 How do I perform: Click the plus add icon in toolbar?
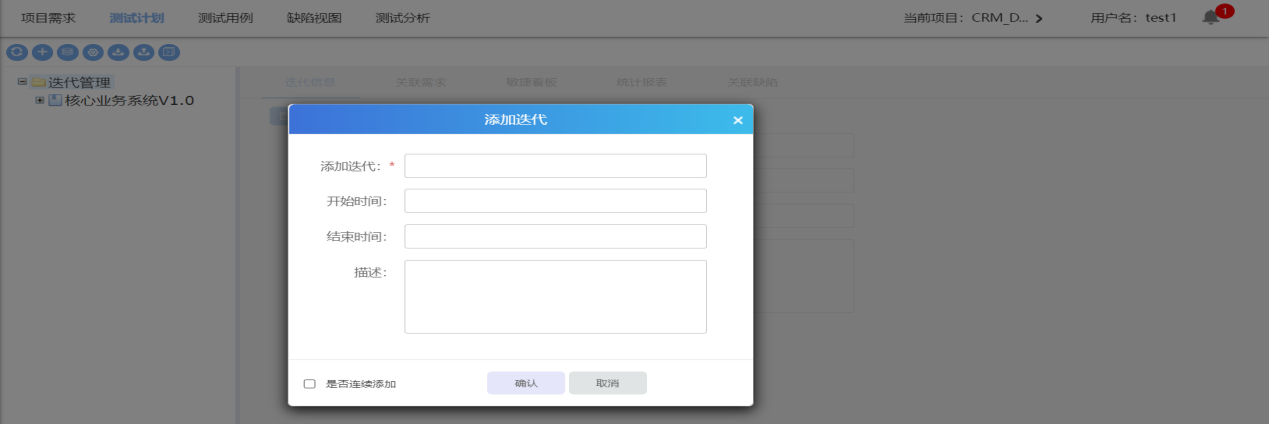point(42,51)
